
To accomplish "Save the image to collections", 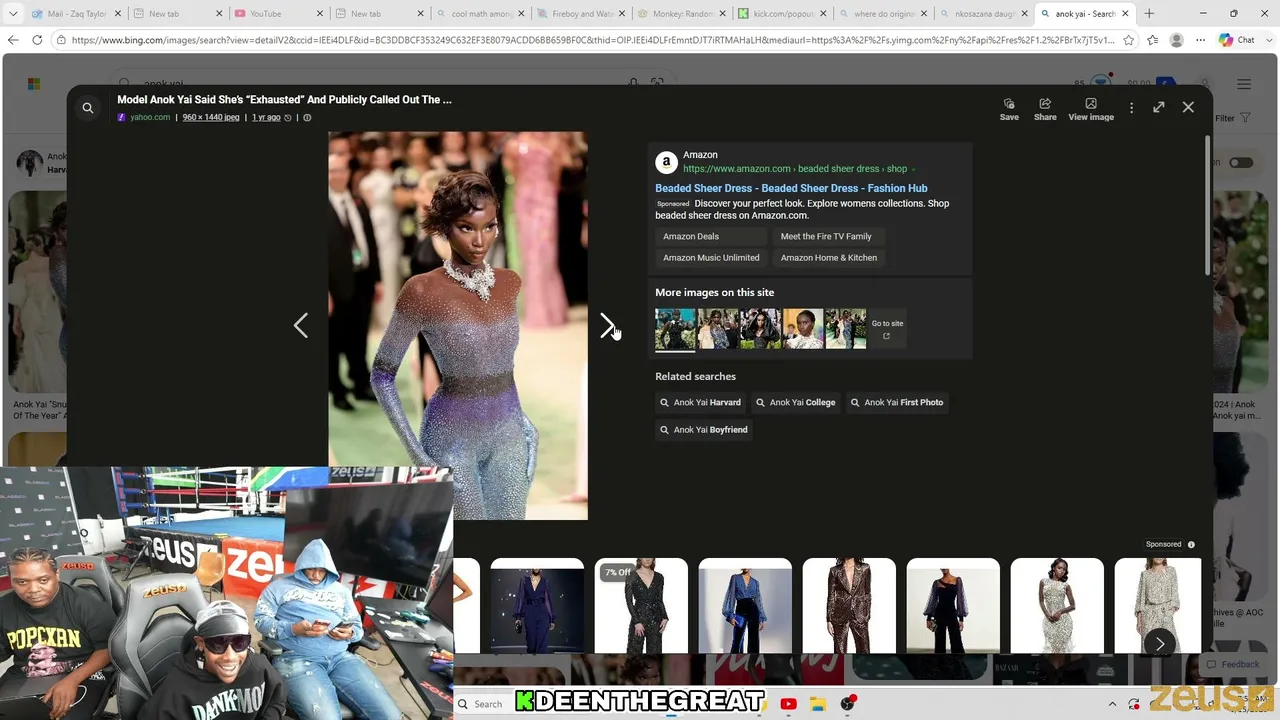I will [x=1009, y=109].
